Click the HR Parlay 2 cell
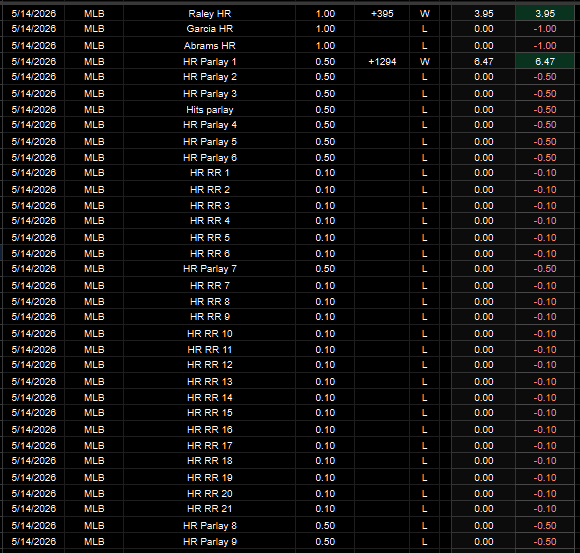 pyautogui.click(x=209, y=77)
